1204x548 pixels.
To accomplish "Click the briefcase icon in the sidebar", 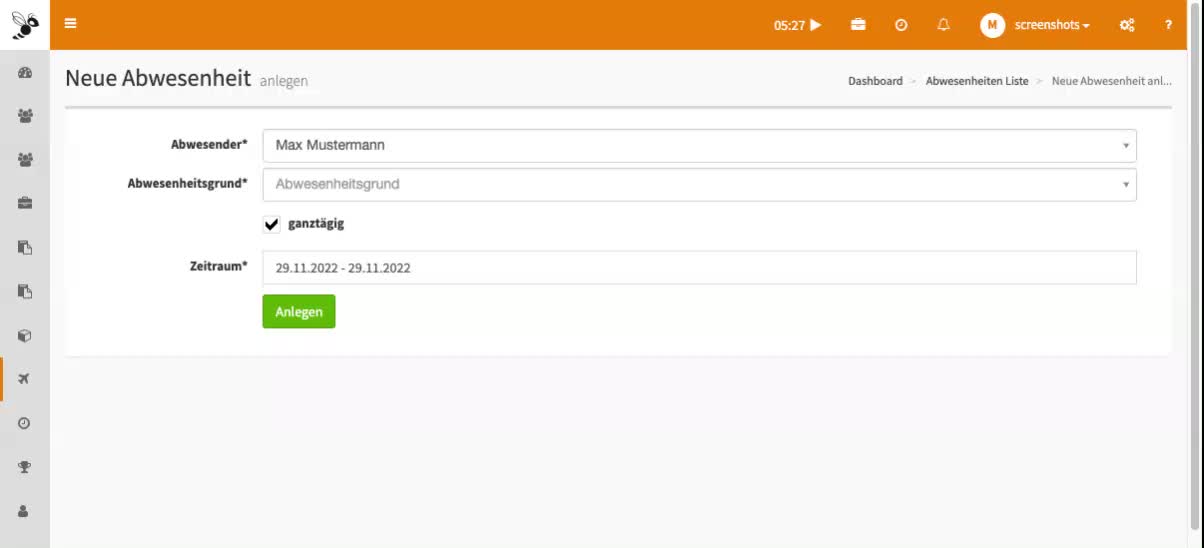I will [x=25, y=203].
